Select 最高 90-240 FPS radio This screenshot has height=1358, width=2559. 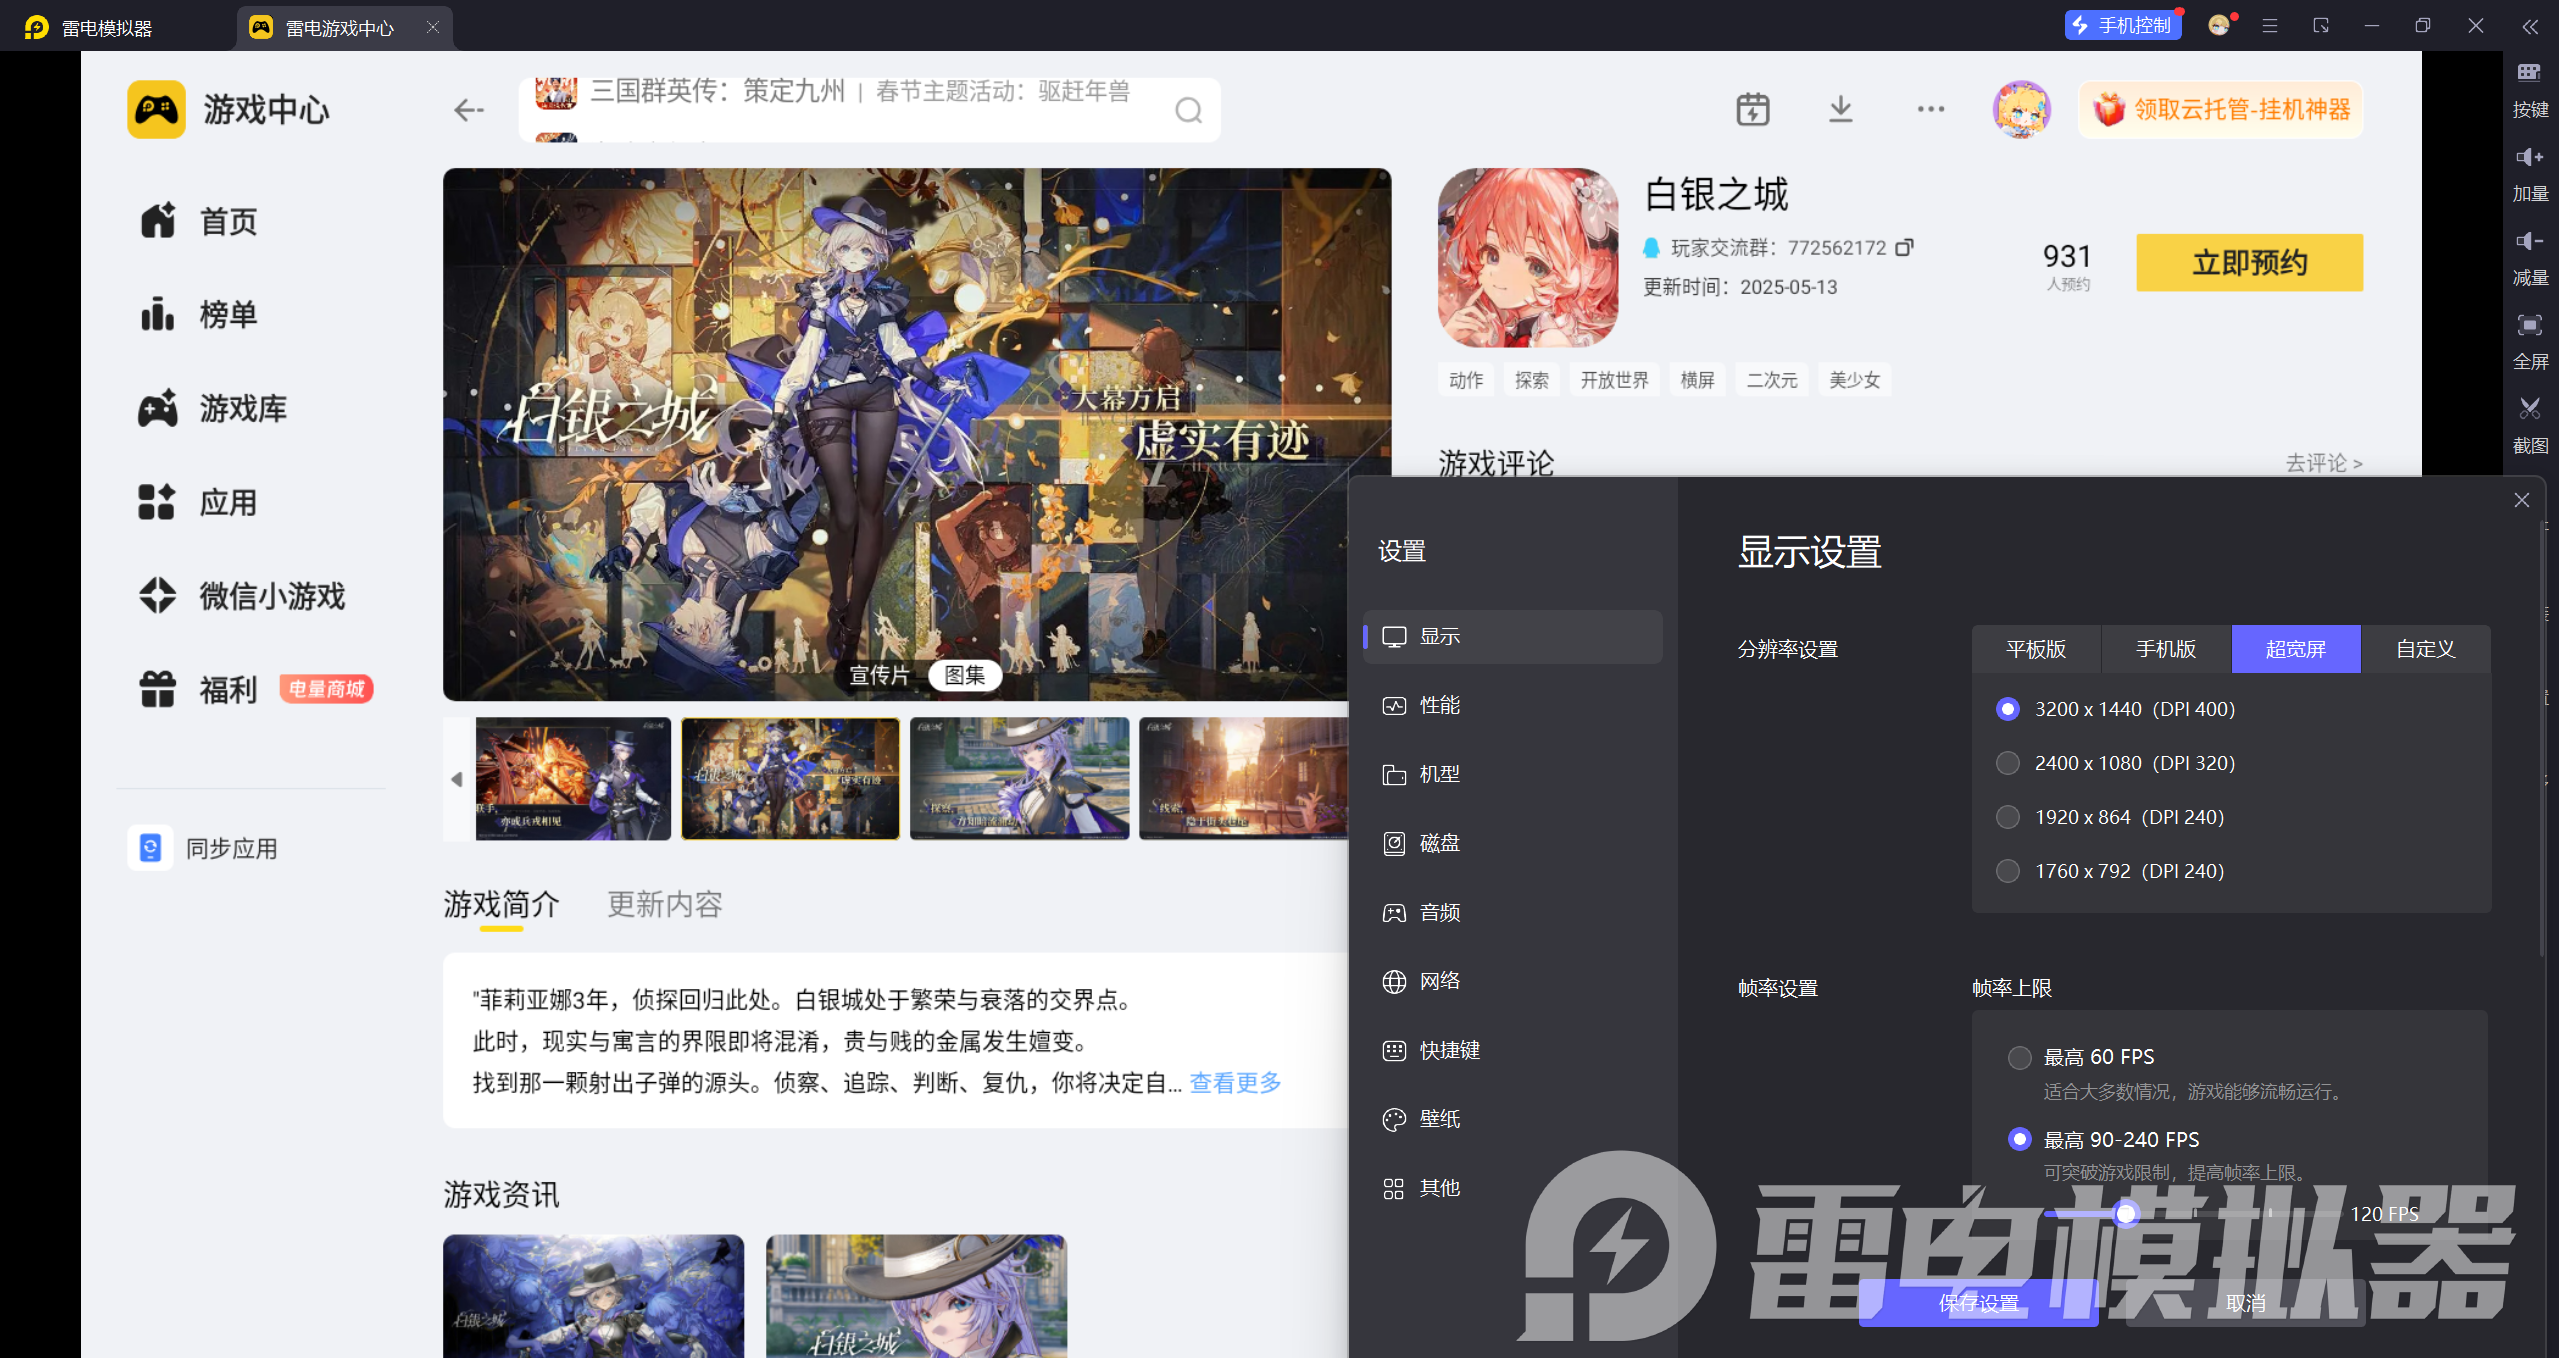(2019, 1139)
